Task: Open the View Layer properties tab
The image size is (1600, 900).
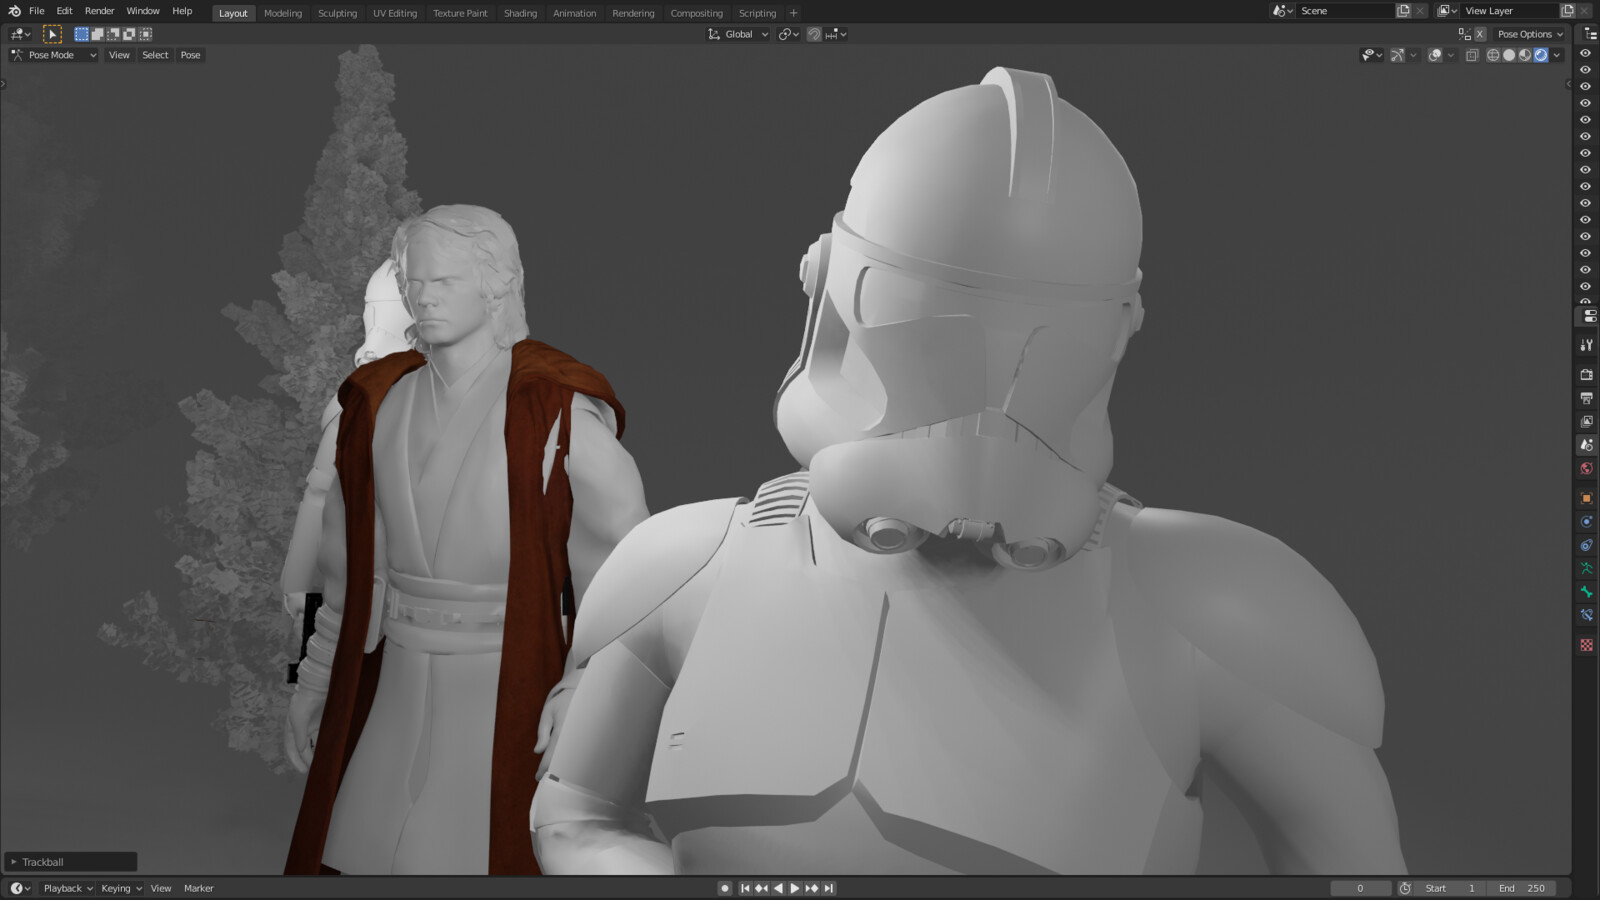Action: click(x=1586, y=421)
